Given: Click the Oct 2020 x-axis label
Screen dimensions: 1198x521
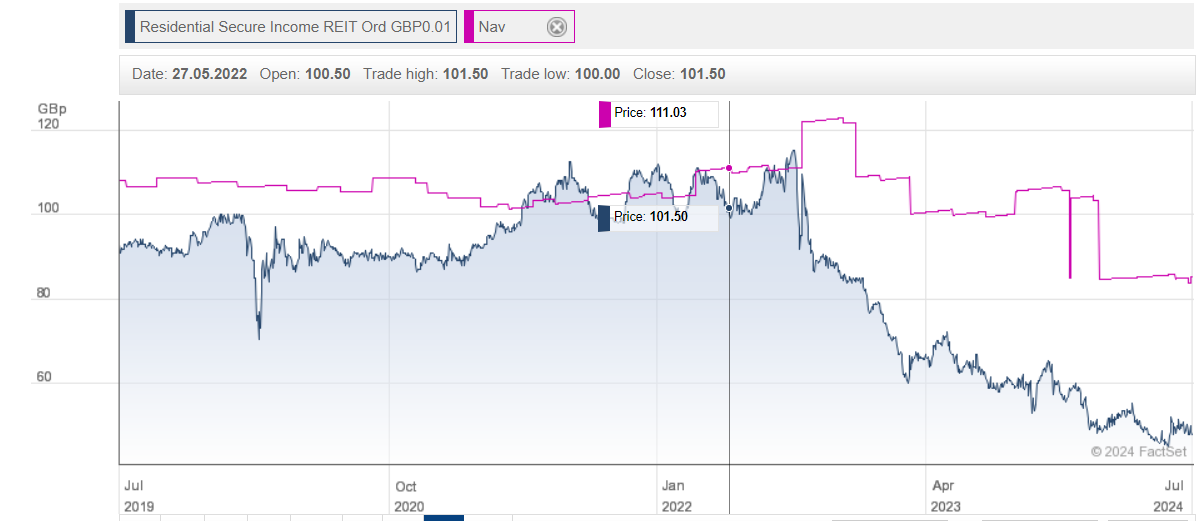Looking at the screenshot, I should point(410,496).
